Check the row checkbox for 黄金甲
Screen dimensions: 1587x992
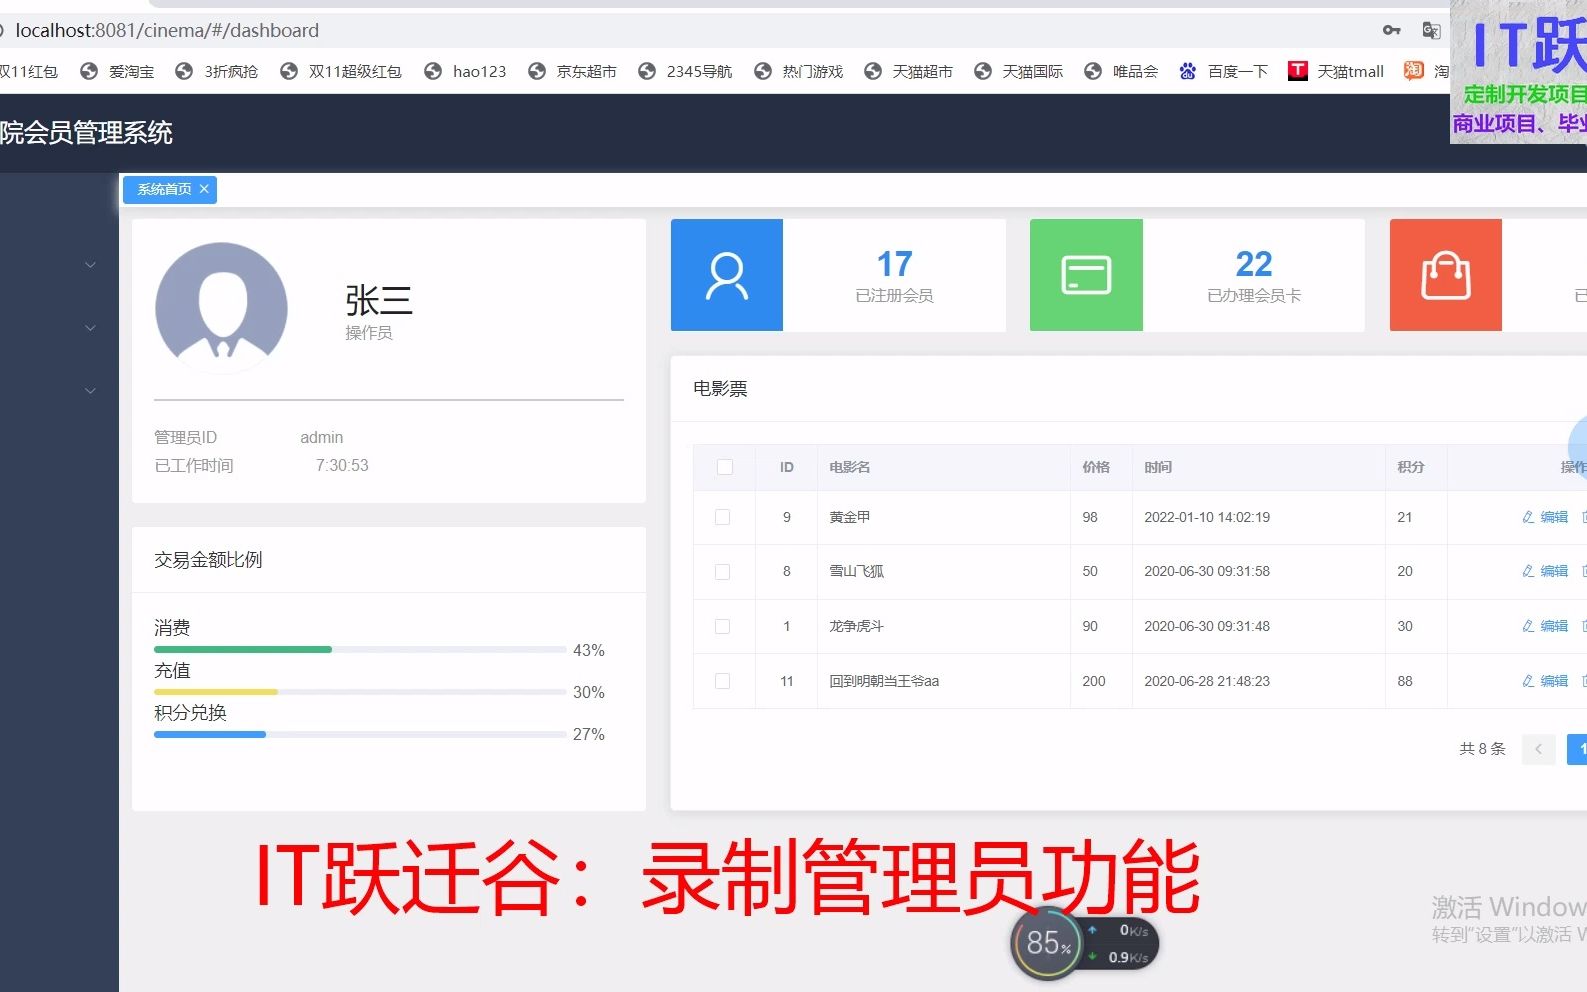point(722,517)
